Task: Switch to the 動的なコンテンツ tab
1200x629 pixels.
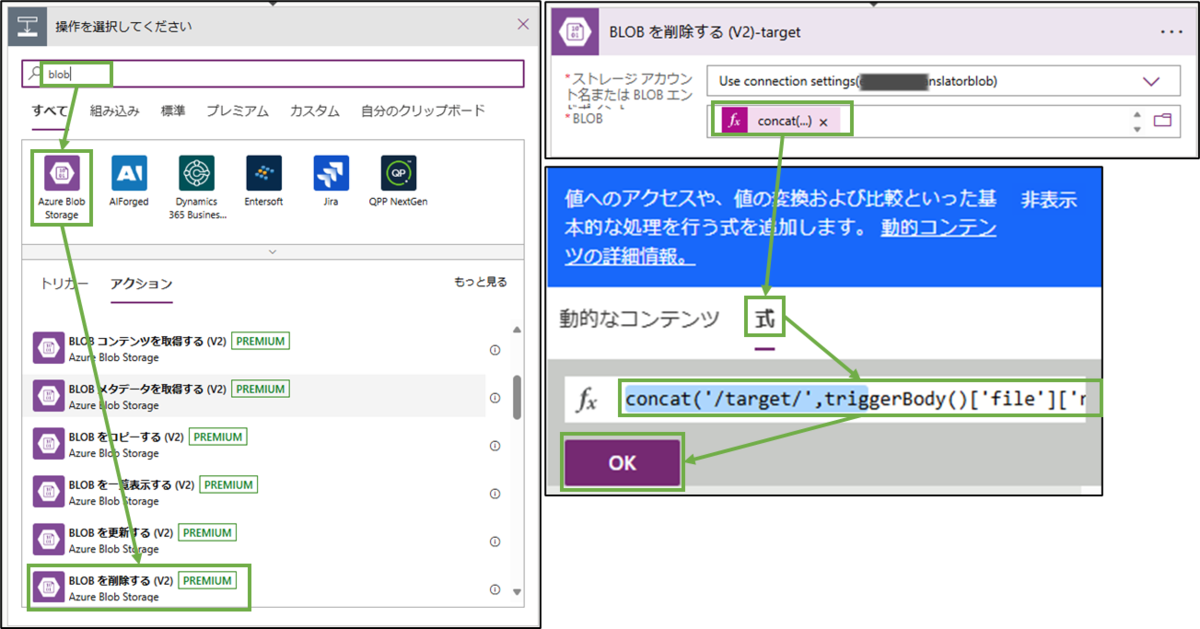Action: click(639, 319)
